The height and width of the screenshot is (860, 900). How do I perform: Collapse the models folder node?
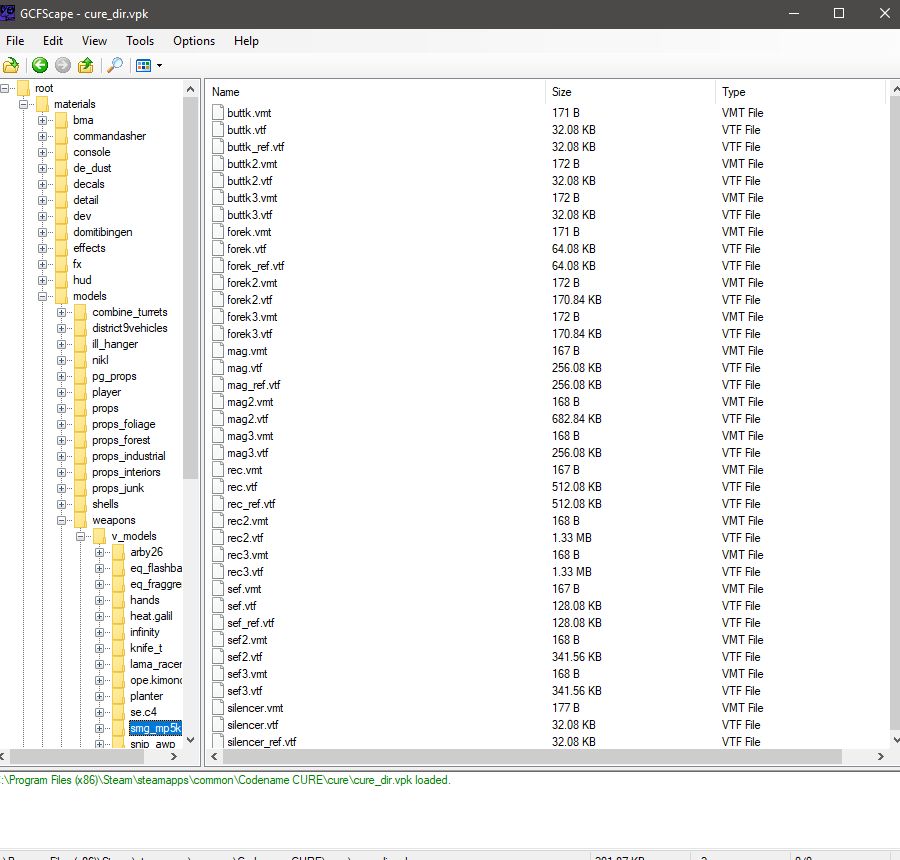point(42,296)
